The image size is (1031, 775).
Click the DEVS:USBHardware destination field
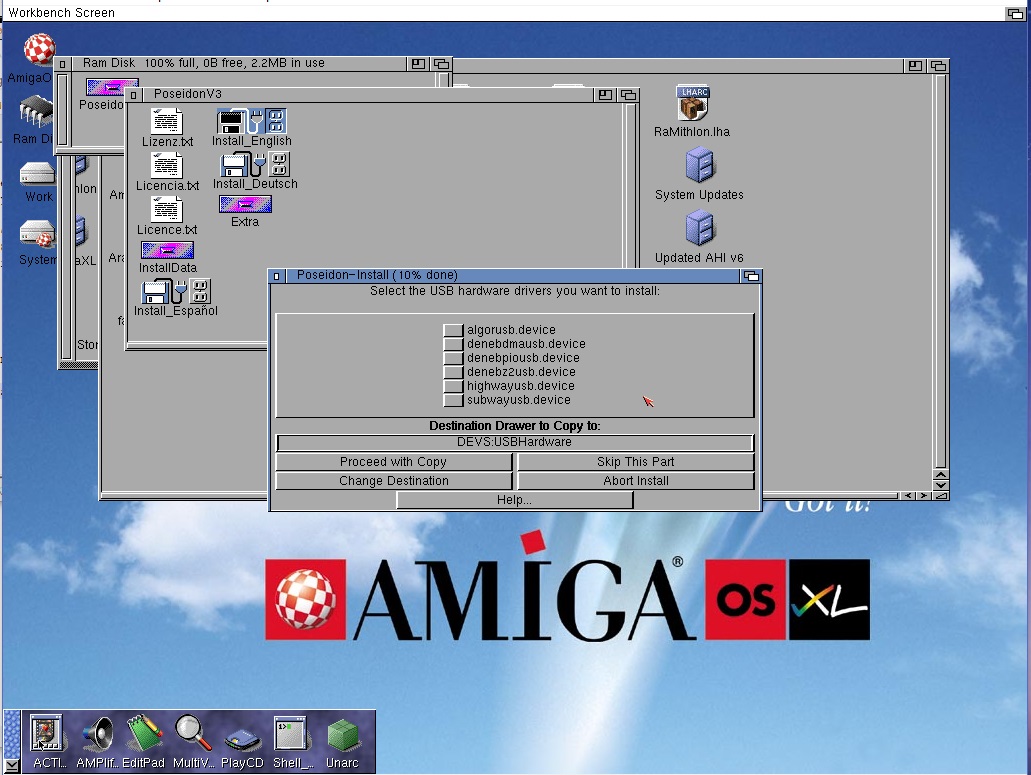pos(514,442)
